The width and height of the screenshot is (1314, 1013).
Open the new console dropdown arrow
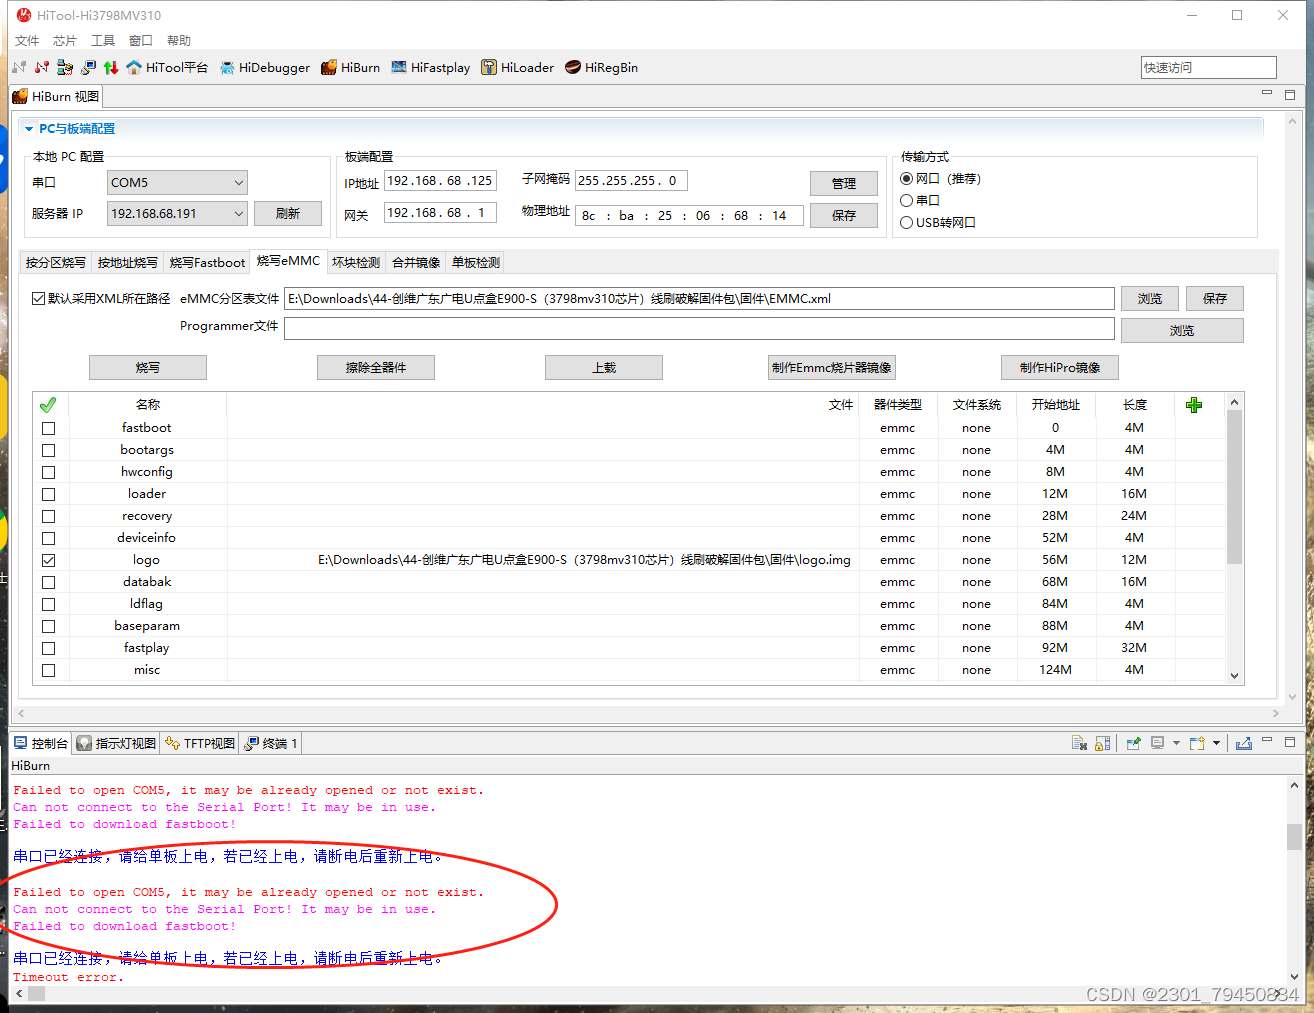[1216, 743]
